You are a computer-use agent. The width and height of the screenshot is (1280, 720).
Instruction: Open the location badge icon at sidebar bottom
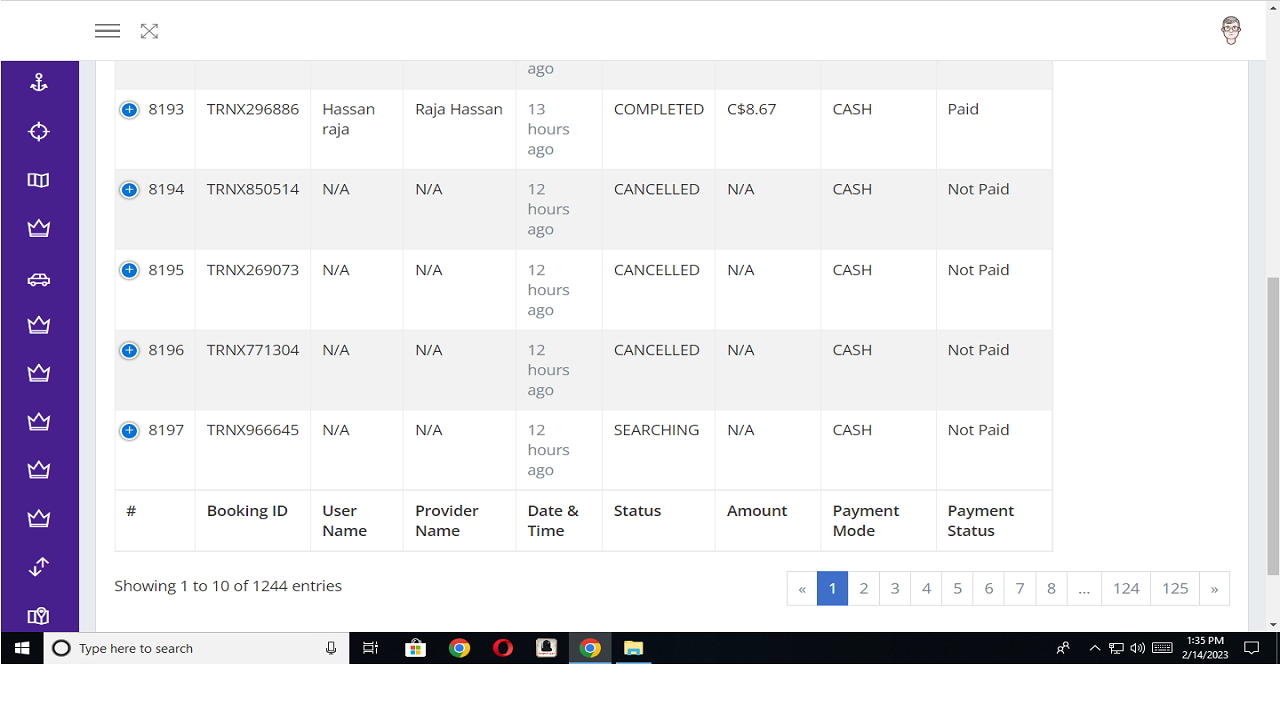click(x=39, y=616)
